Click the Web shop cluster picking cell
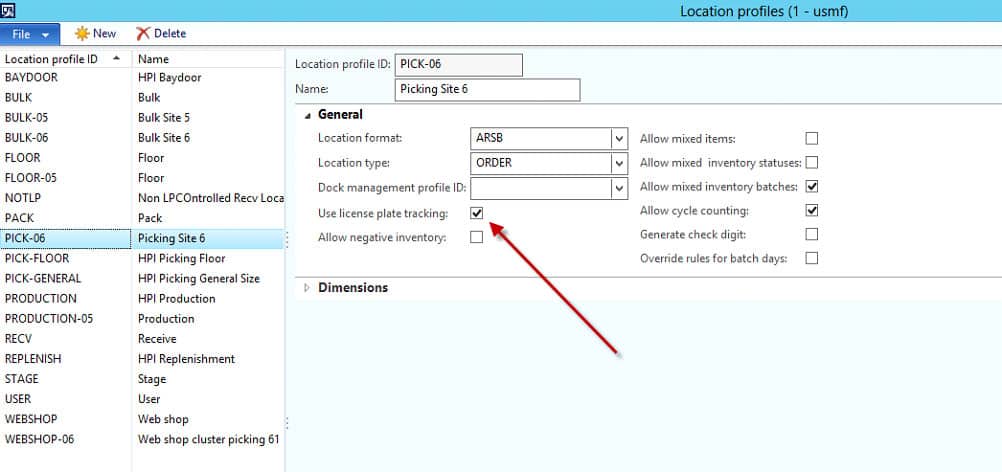 pos(208,439)
